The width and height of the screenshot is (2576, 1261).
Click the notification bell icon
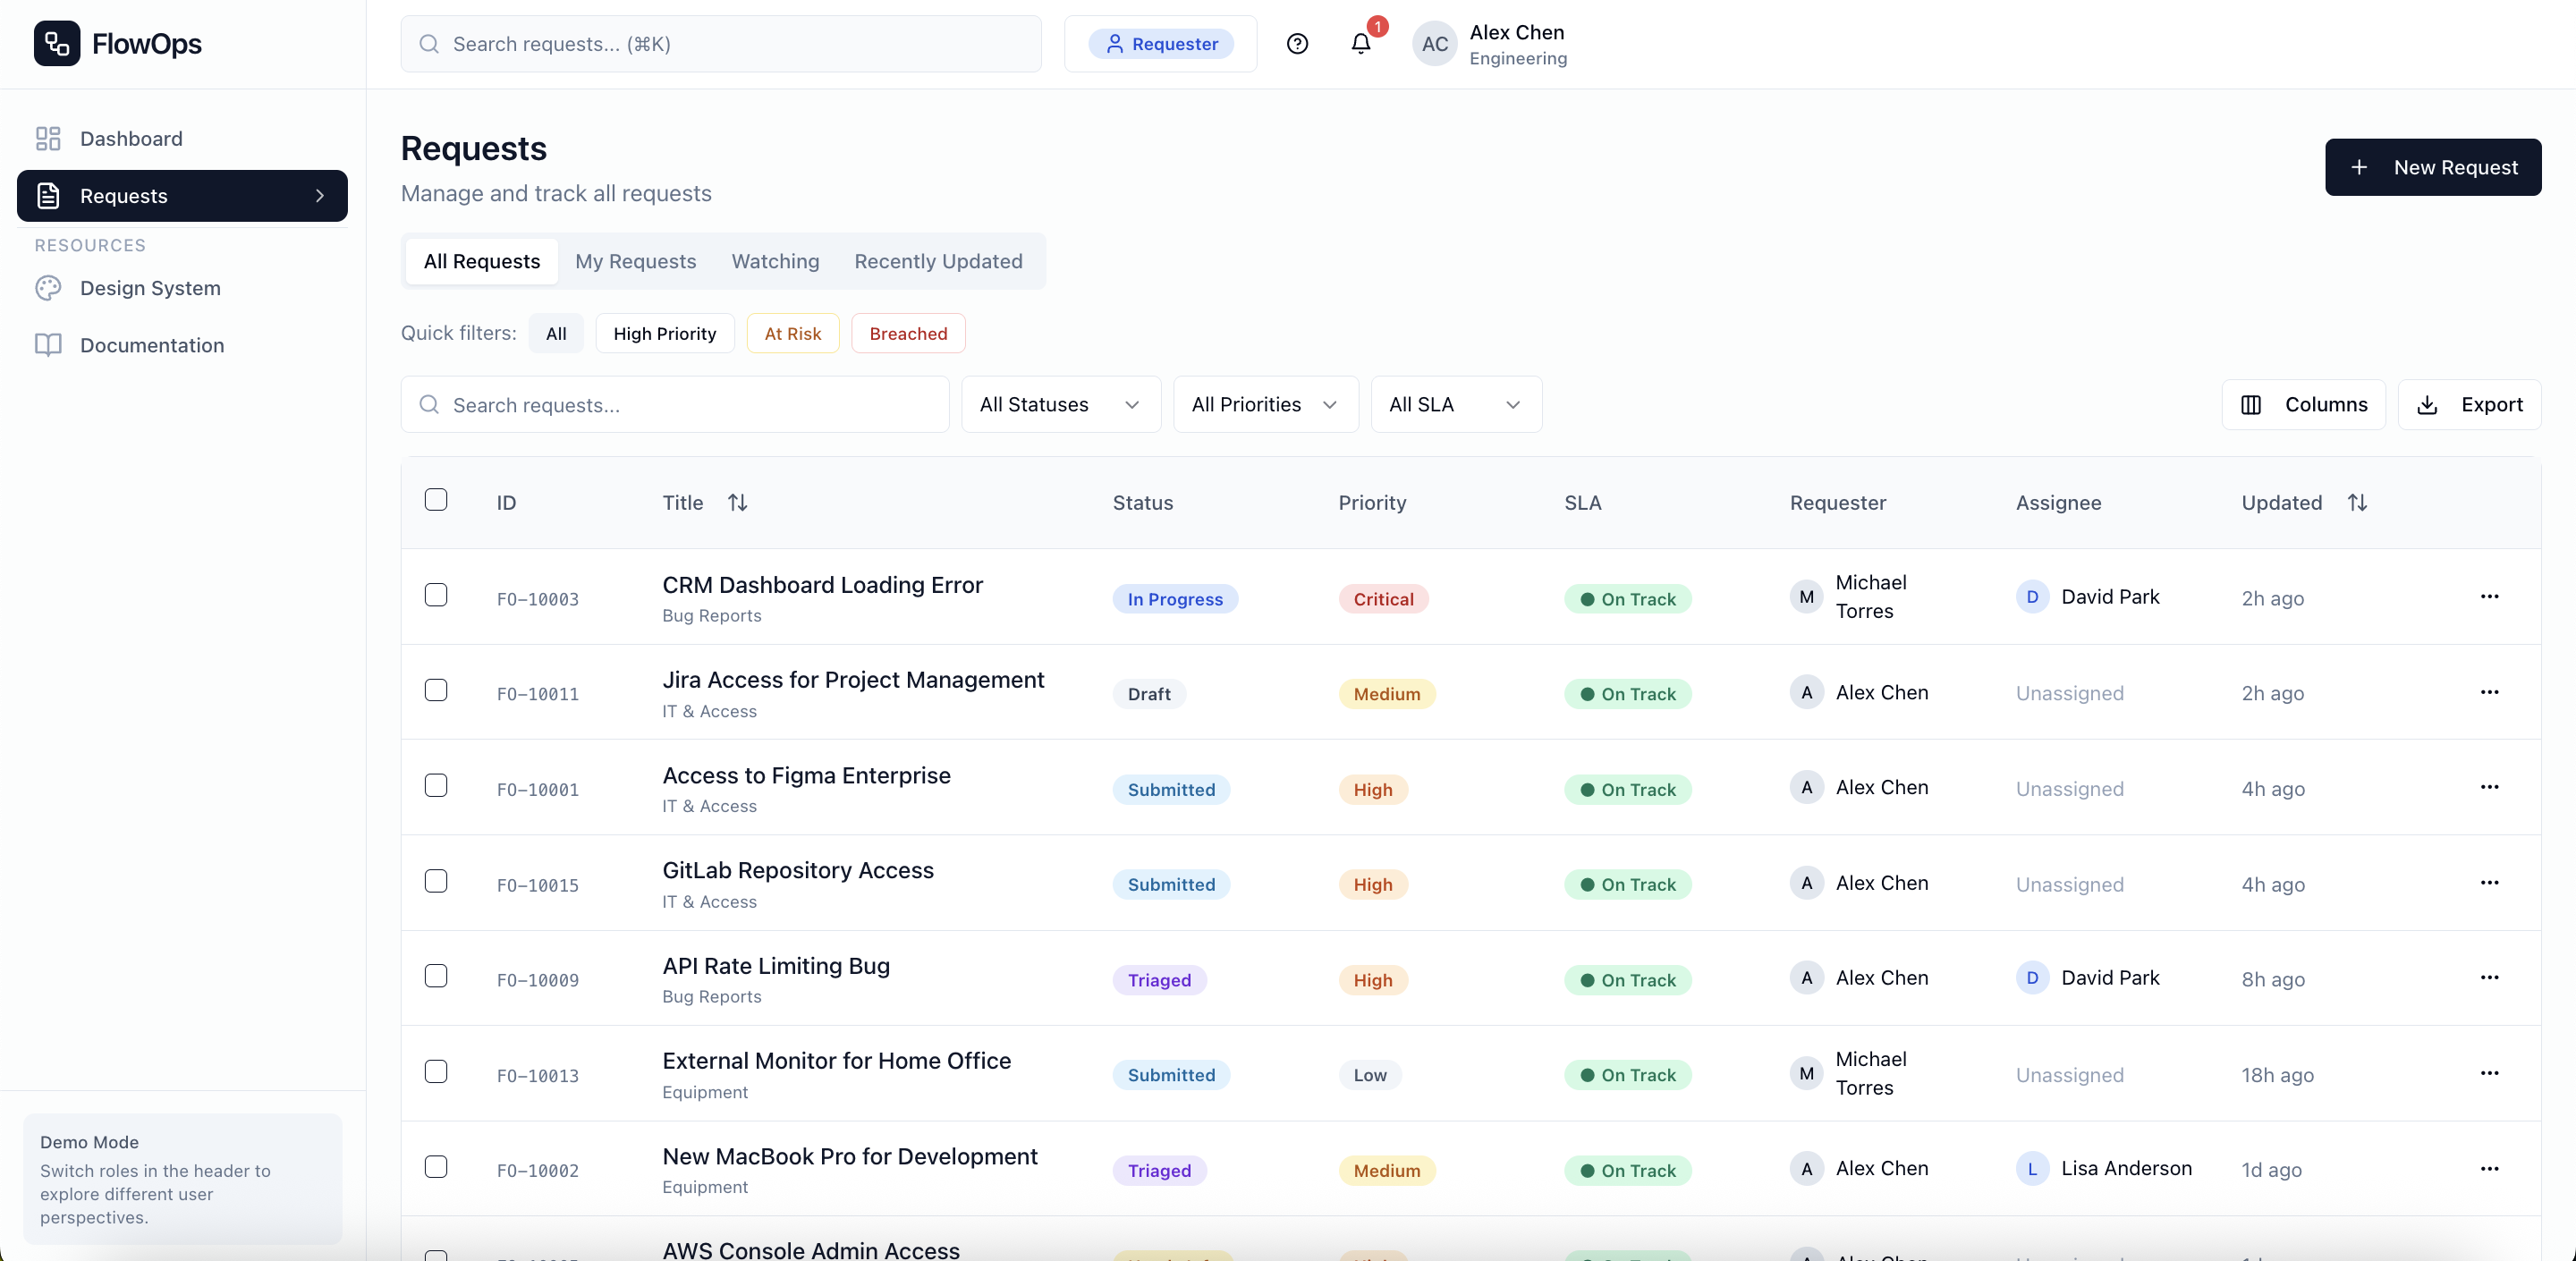click(x=1360, y=44)
